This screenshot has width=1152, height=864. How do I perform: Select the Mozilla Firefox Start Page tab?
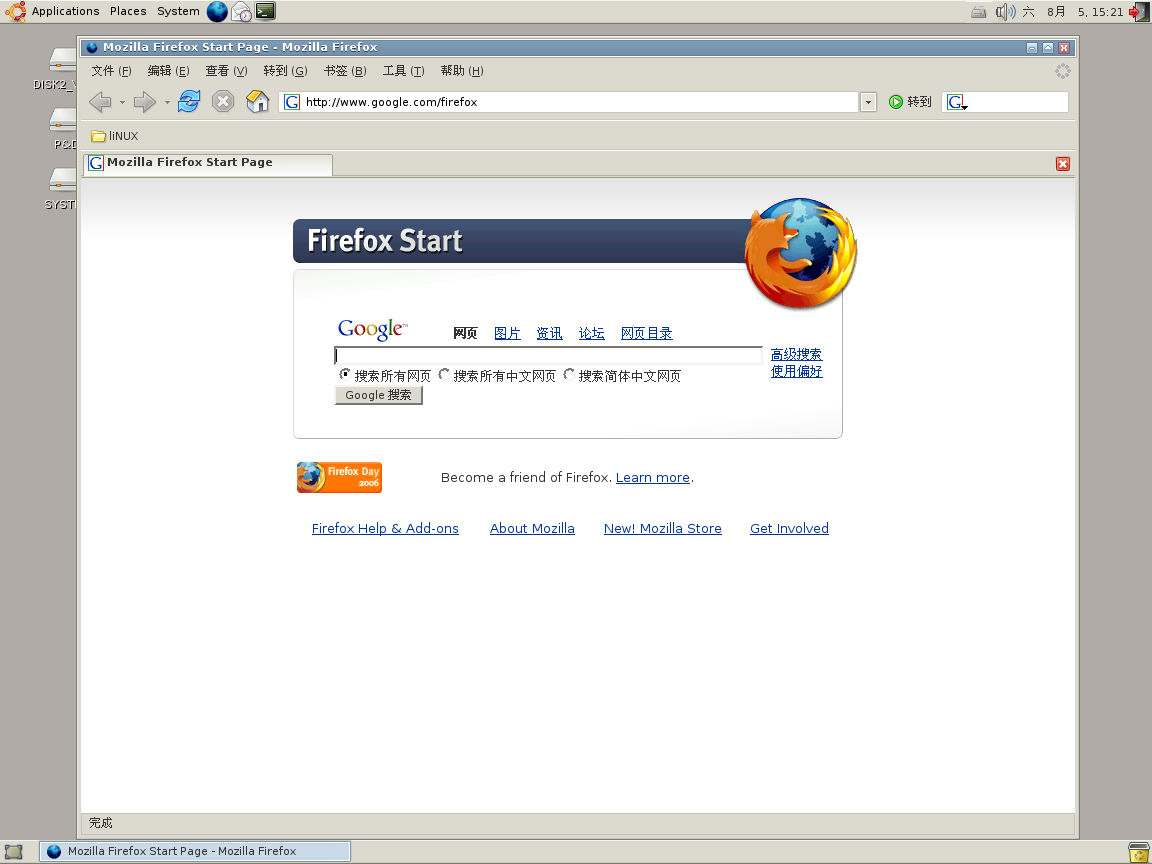208,163
